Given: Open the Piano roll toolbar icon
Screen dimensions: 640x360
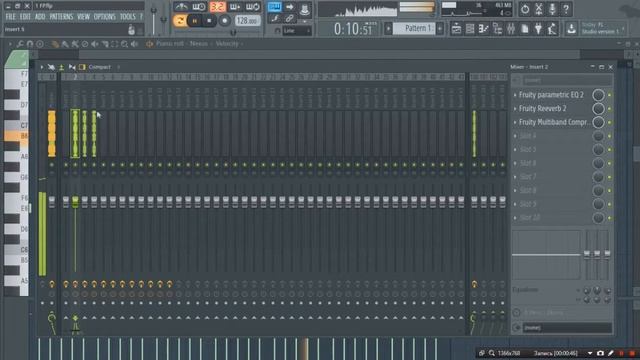Looking at the screenshot, I should tap(484, 29).
